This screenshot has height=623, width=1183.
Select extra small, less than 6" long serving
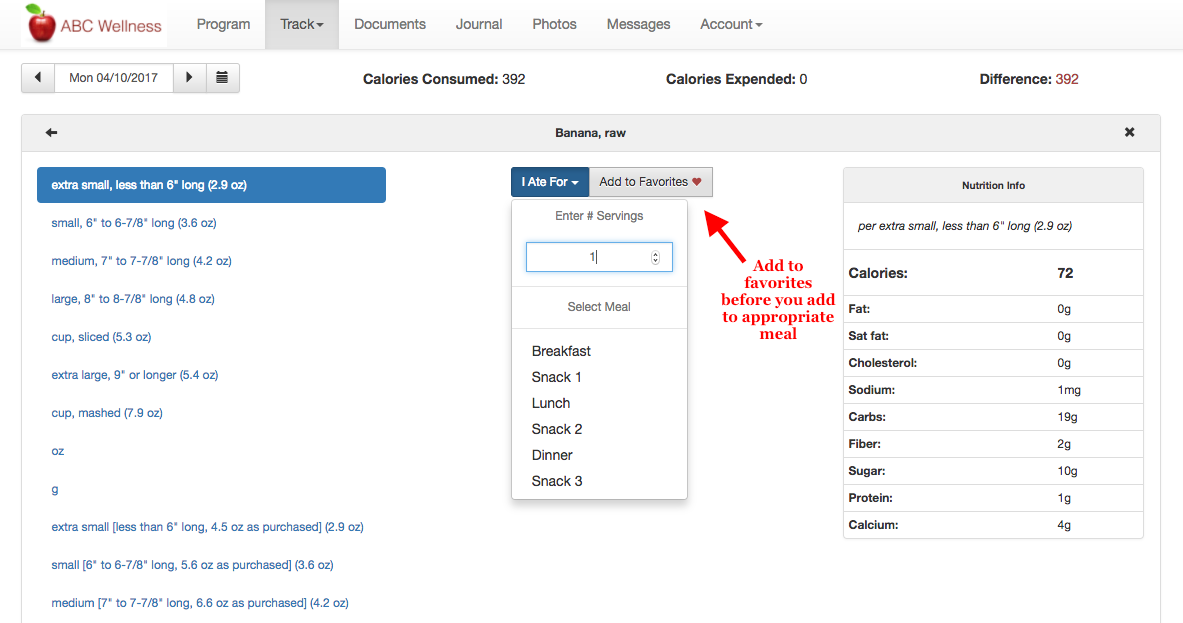point(211,185)
